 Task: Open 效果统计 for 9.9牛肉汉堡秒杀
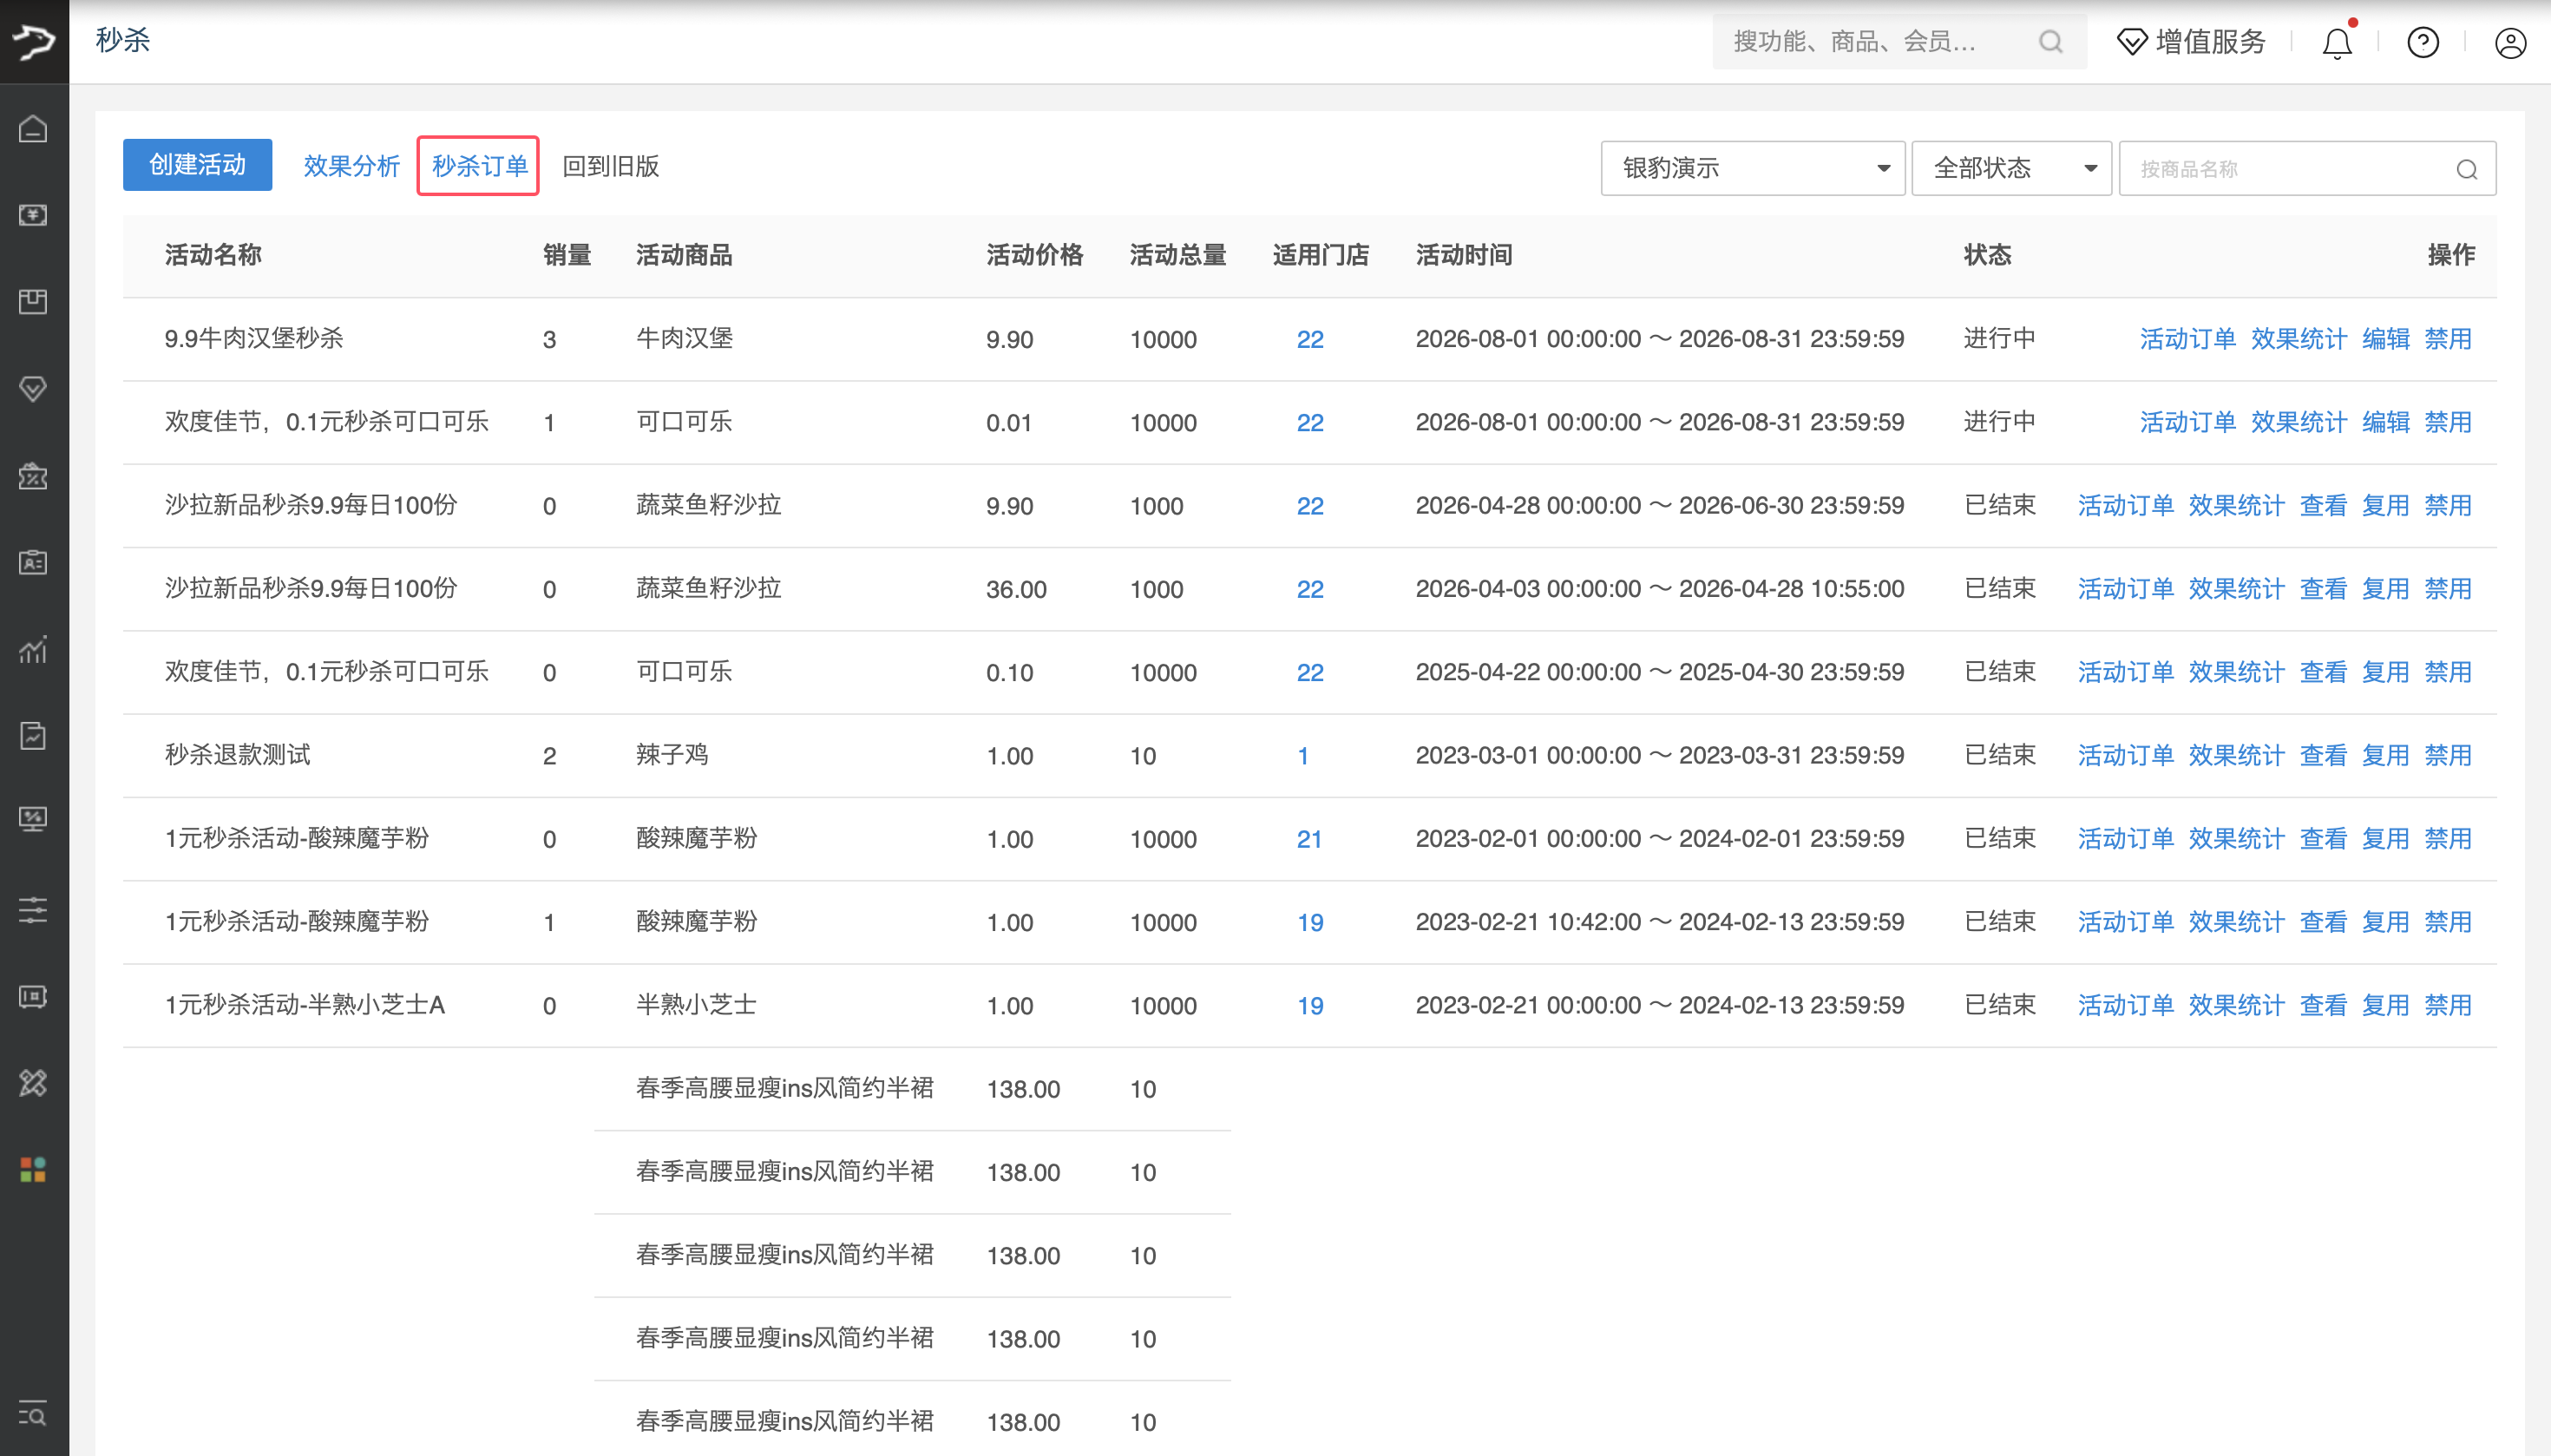click(2298, 339)
